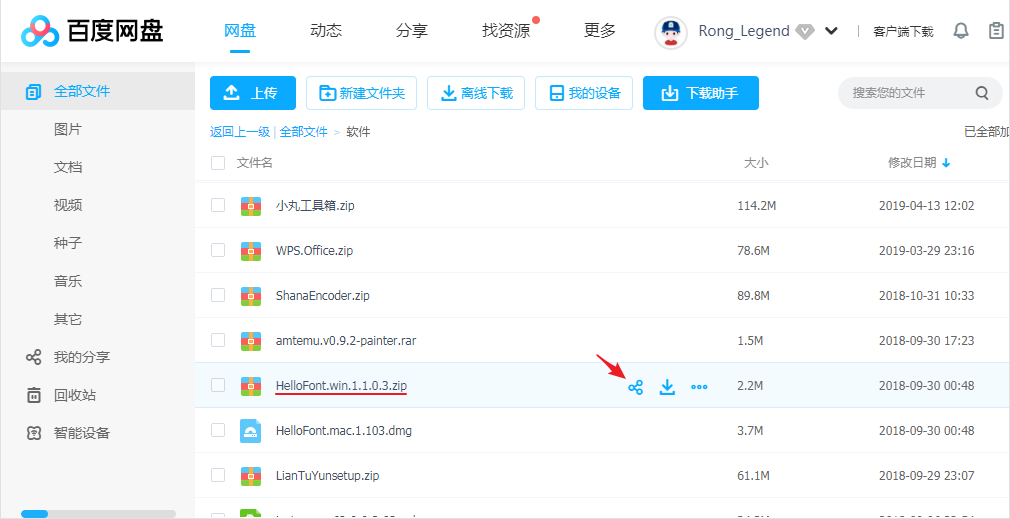Check the box for amtemu.v0.9.2-painter.rar

click(218, 340)
